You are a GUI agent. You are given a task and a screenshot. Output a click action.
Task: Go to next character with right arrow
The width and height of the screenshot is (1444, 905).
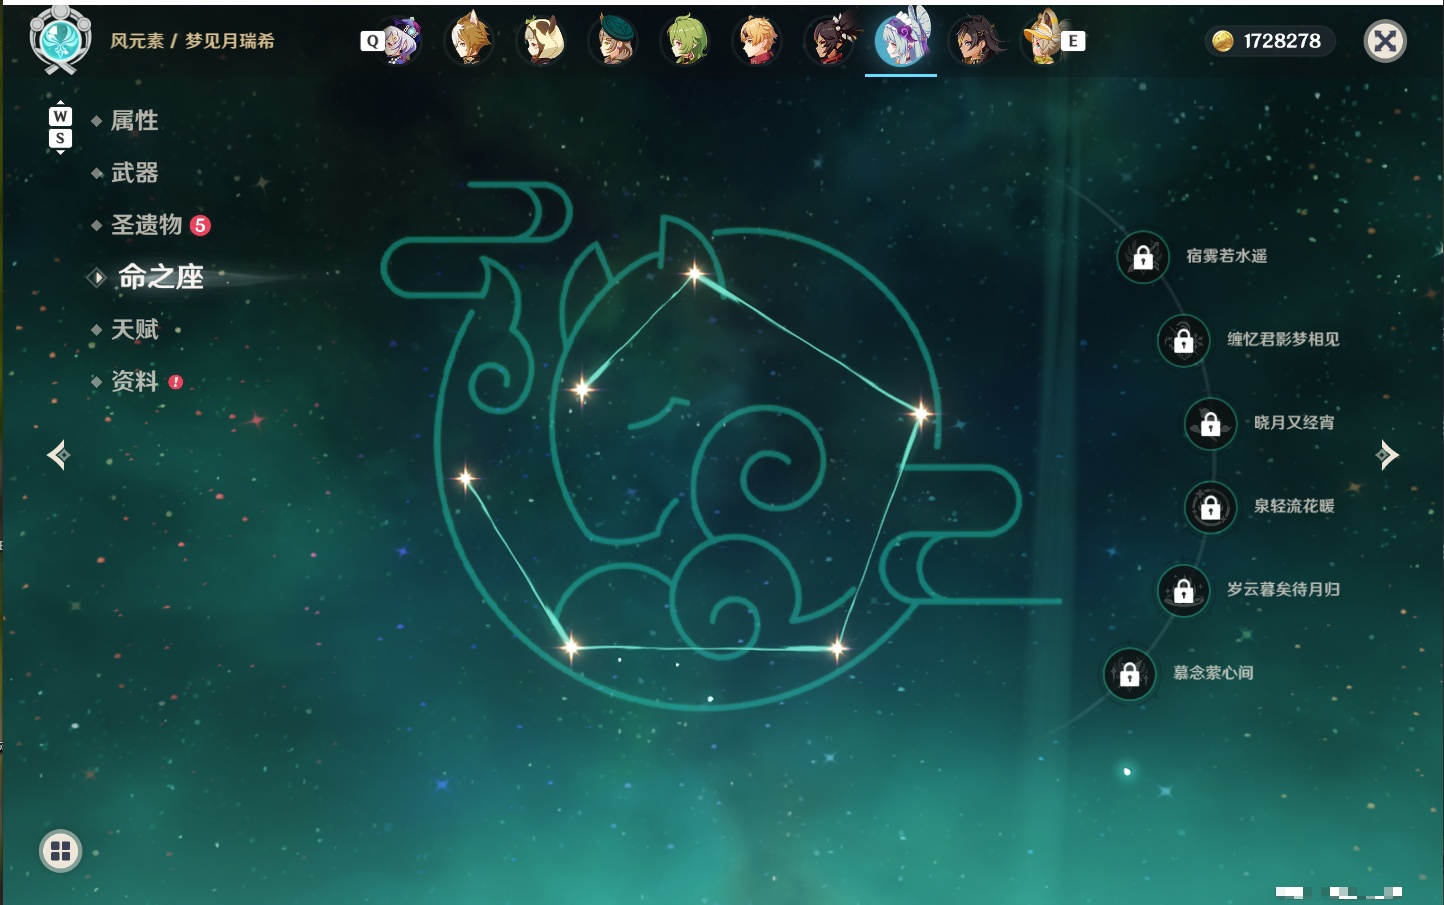pyautogui.click(x=1387, y=455)
